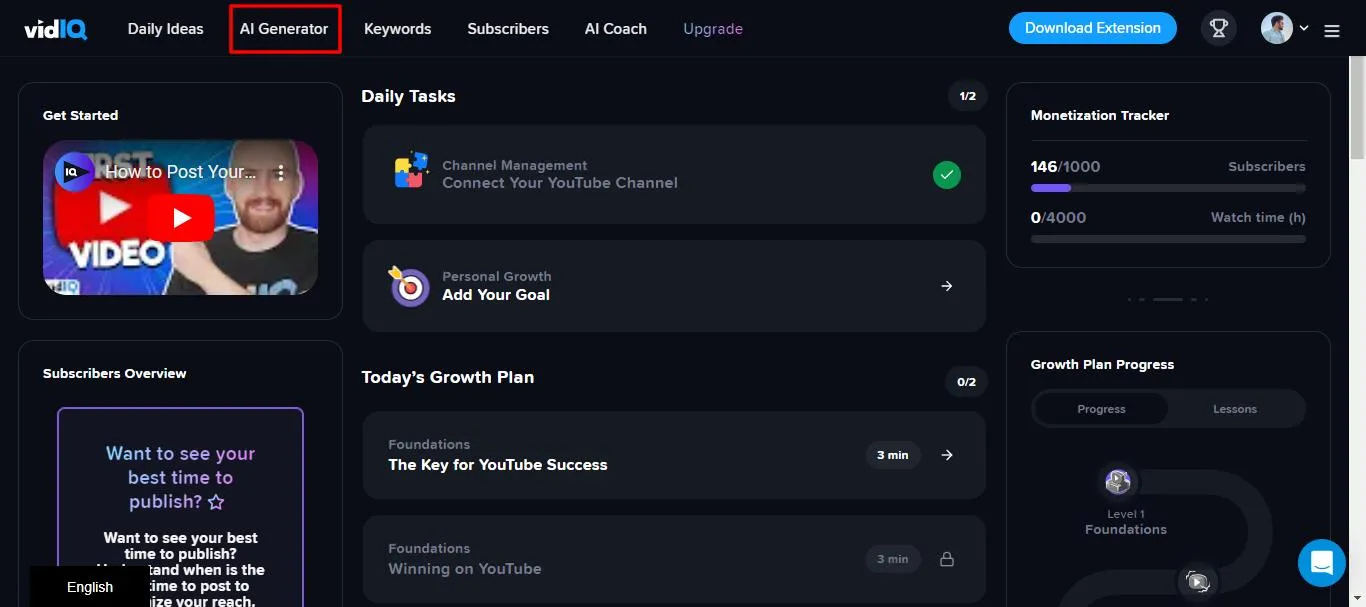Click the vidIQ logo
The width and height of the screenshot is (1366, 607).
click(56, 29)
